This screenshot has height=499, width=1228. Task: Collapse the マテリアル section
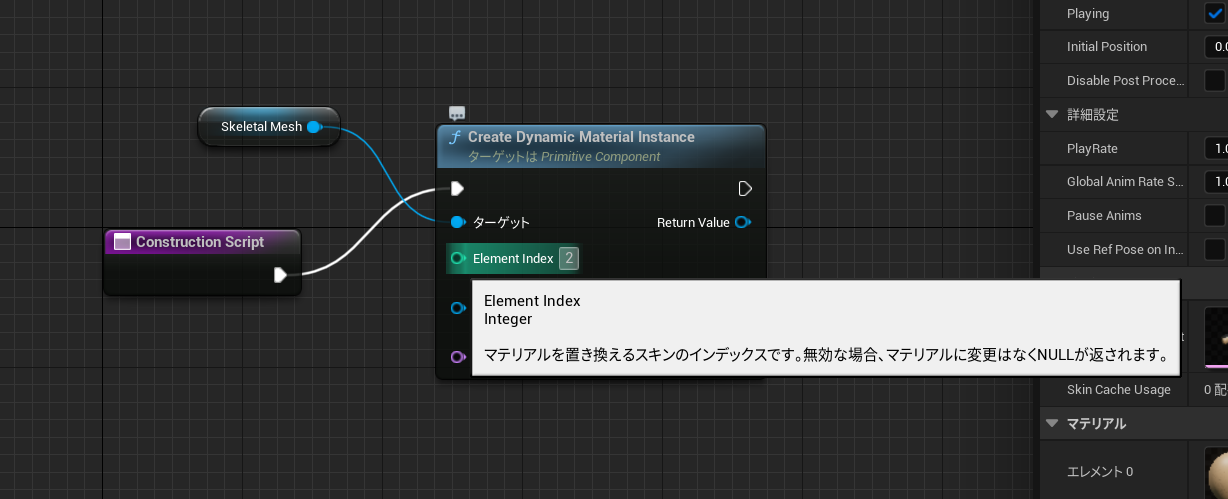point(1052,424)
